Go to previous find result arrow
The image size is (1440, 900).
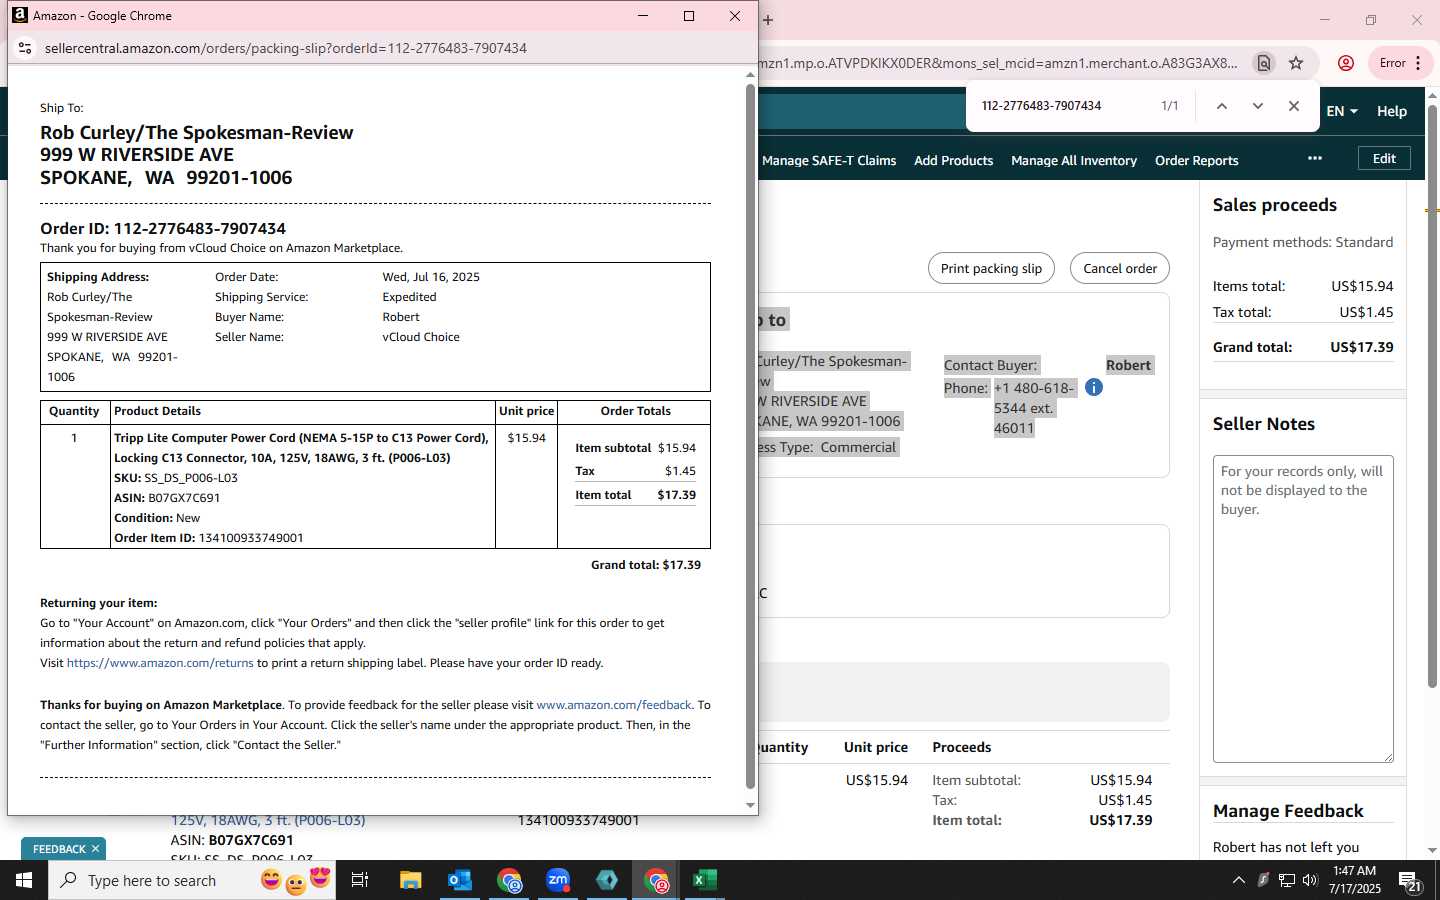point(1221,106)
